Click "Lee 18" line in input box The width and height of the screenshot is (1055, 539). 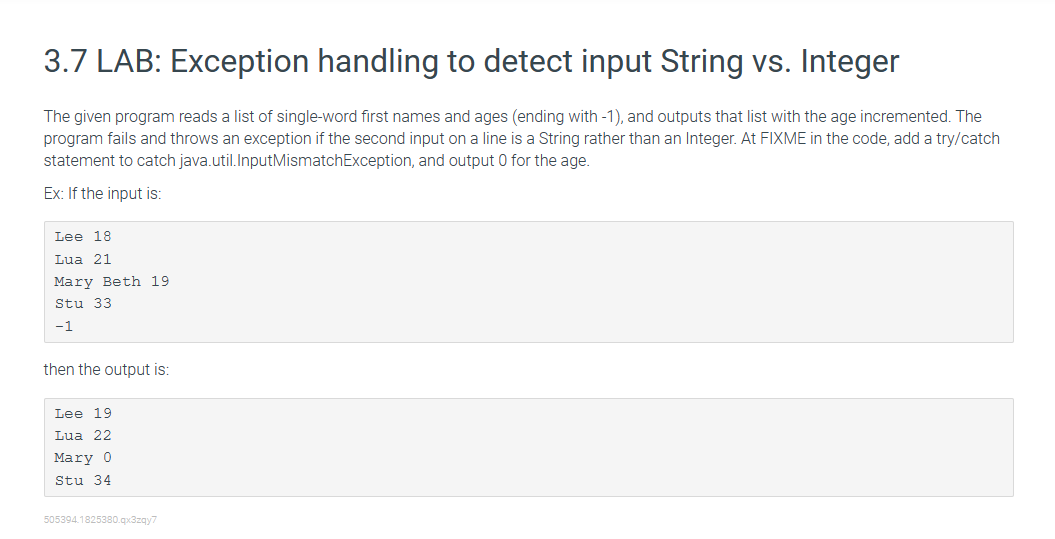point(83,237)
